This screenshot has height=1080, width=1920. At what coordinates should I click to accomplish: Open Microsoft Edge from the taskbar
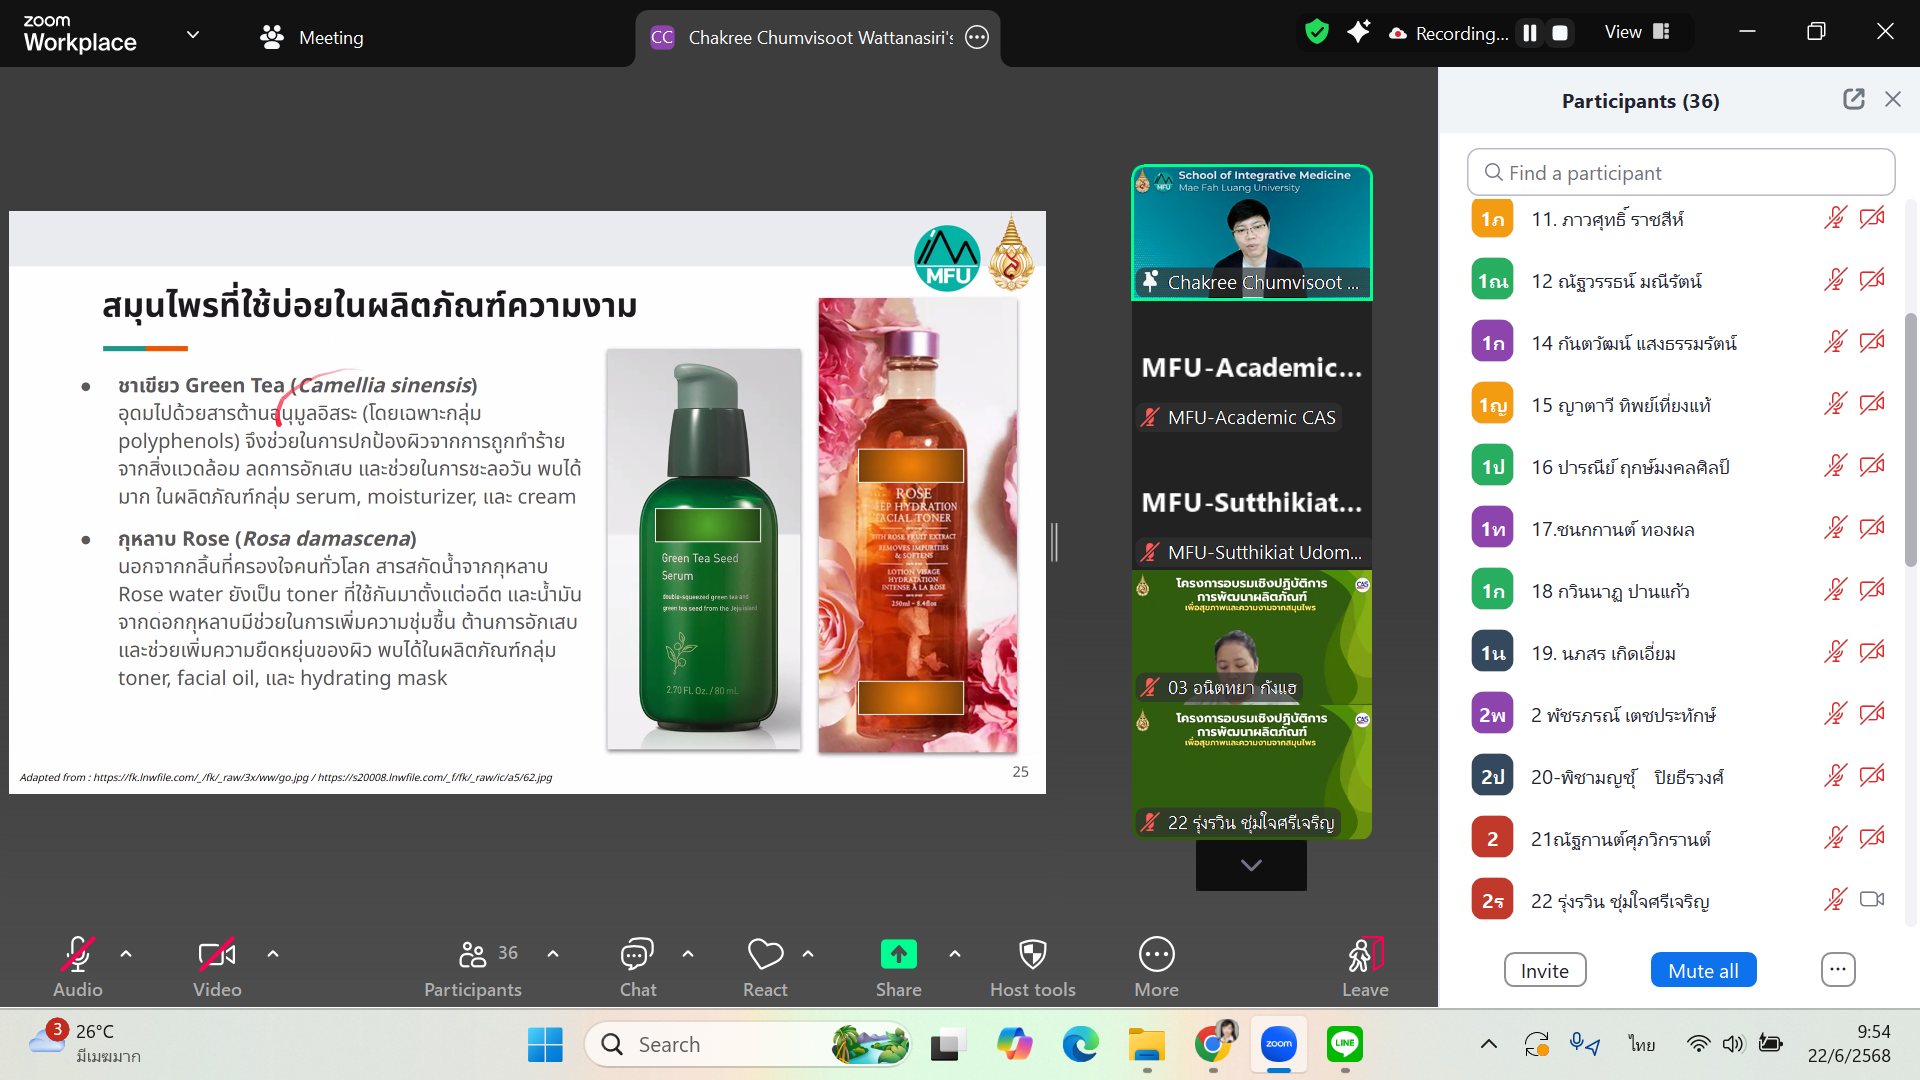tap(1080, 1044)
